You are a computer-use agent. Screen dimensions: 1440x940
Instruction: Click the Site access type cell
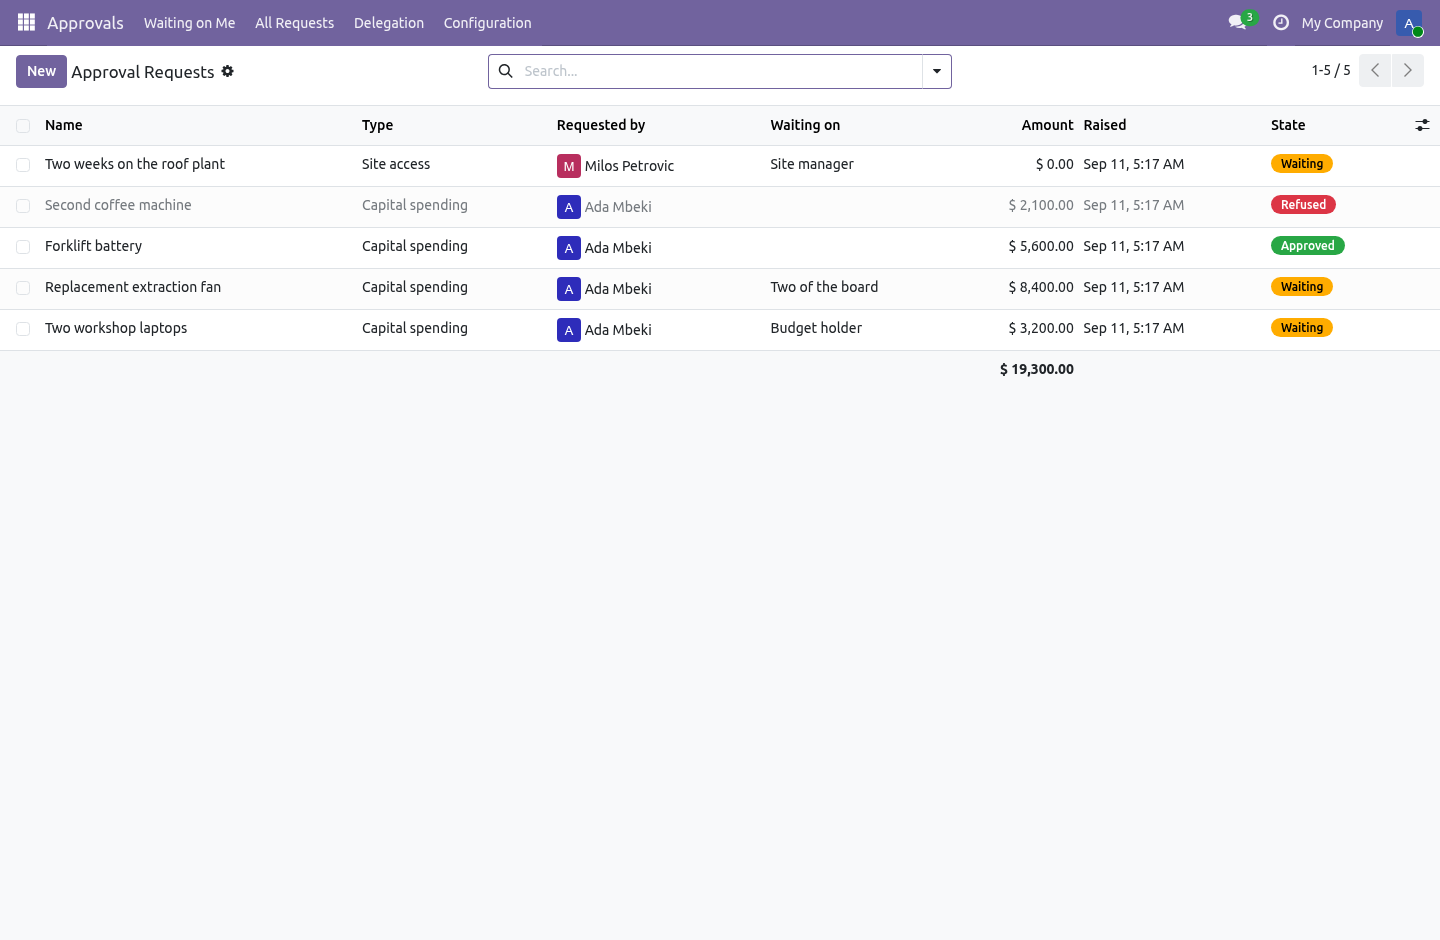click(396, 164)
